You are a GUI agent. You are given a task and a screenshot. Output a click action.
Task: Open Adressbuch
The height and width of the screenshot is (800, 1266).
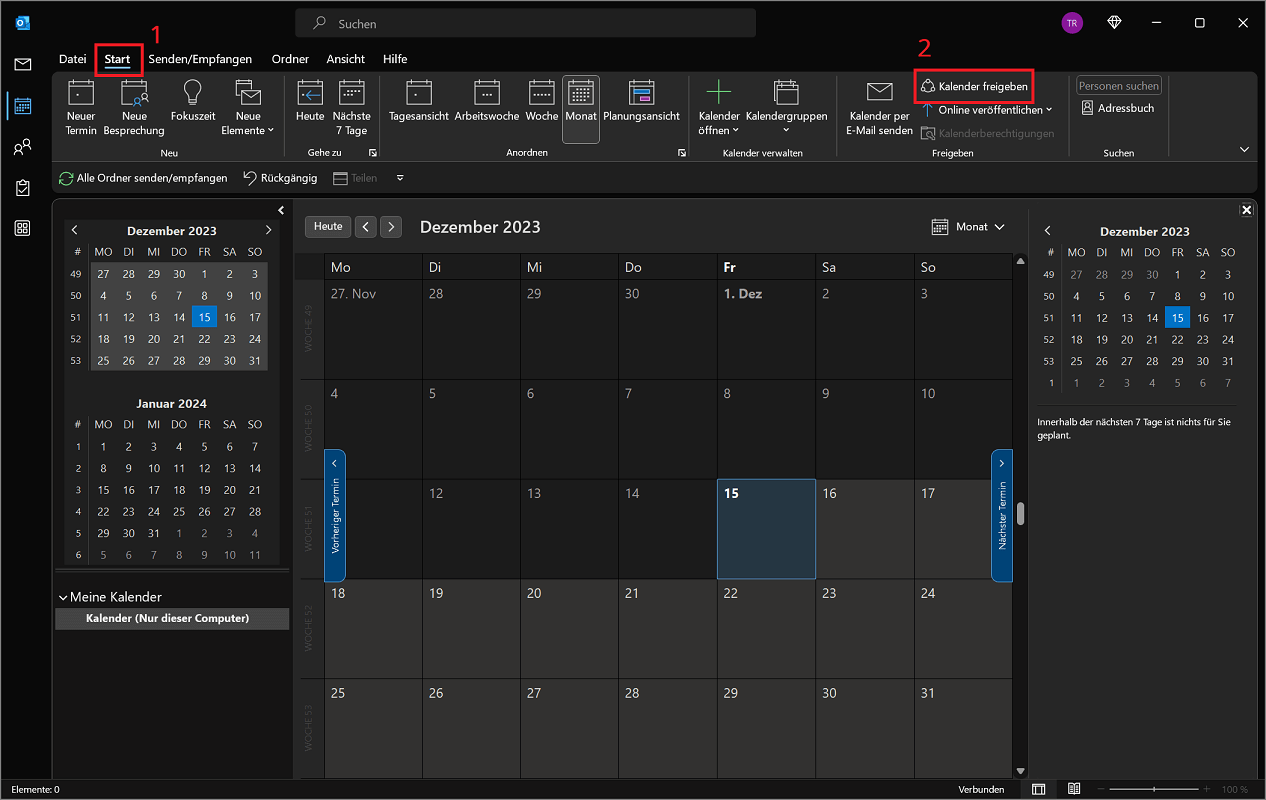(1117, 108)
